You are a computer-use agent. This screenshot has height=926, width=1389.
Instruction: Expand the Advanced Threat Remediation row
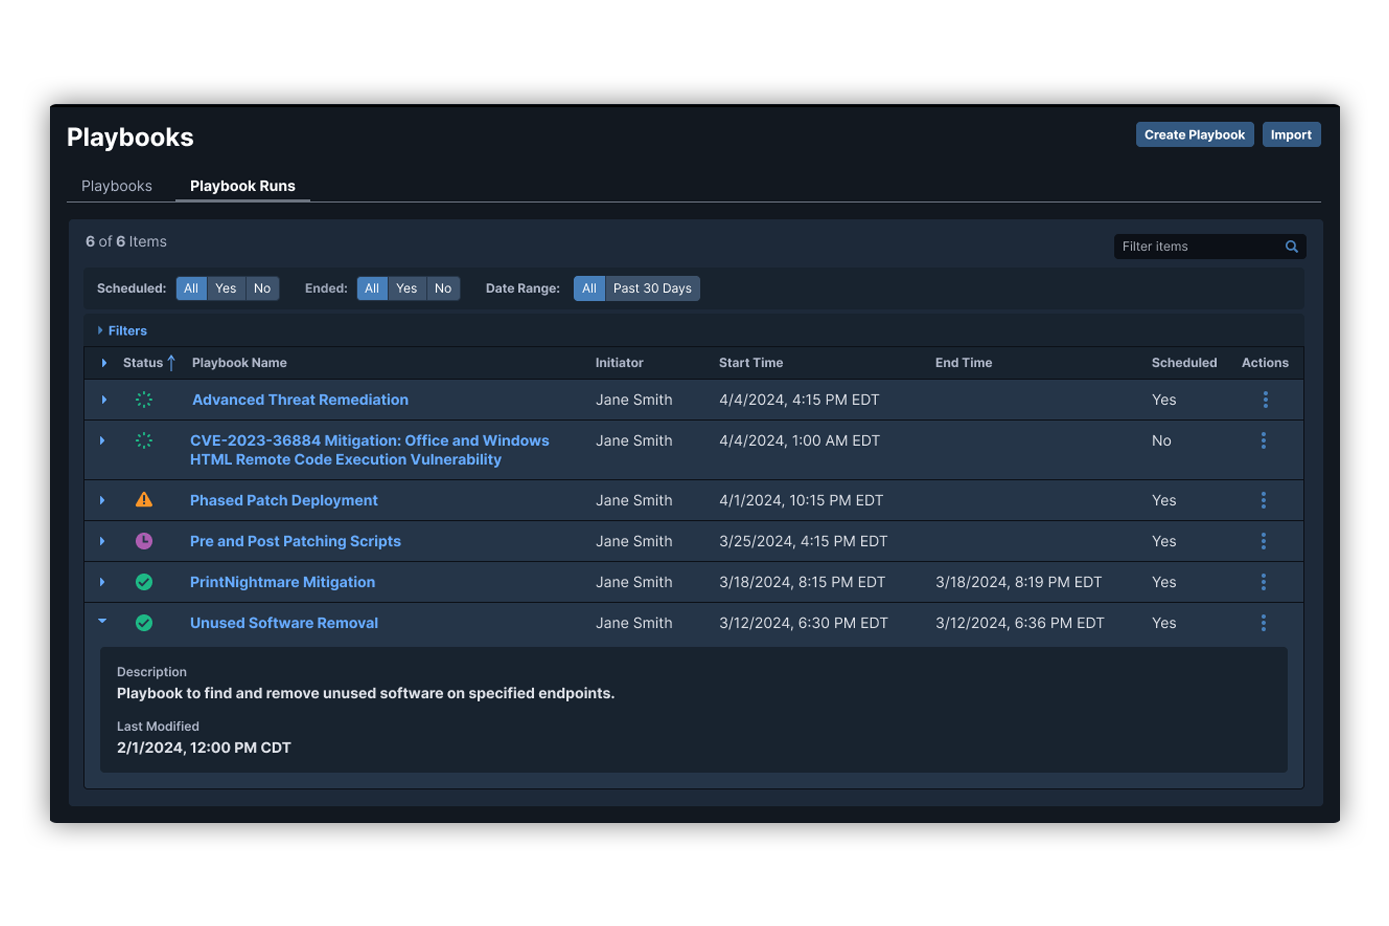coord(104,399)
